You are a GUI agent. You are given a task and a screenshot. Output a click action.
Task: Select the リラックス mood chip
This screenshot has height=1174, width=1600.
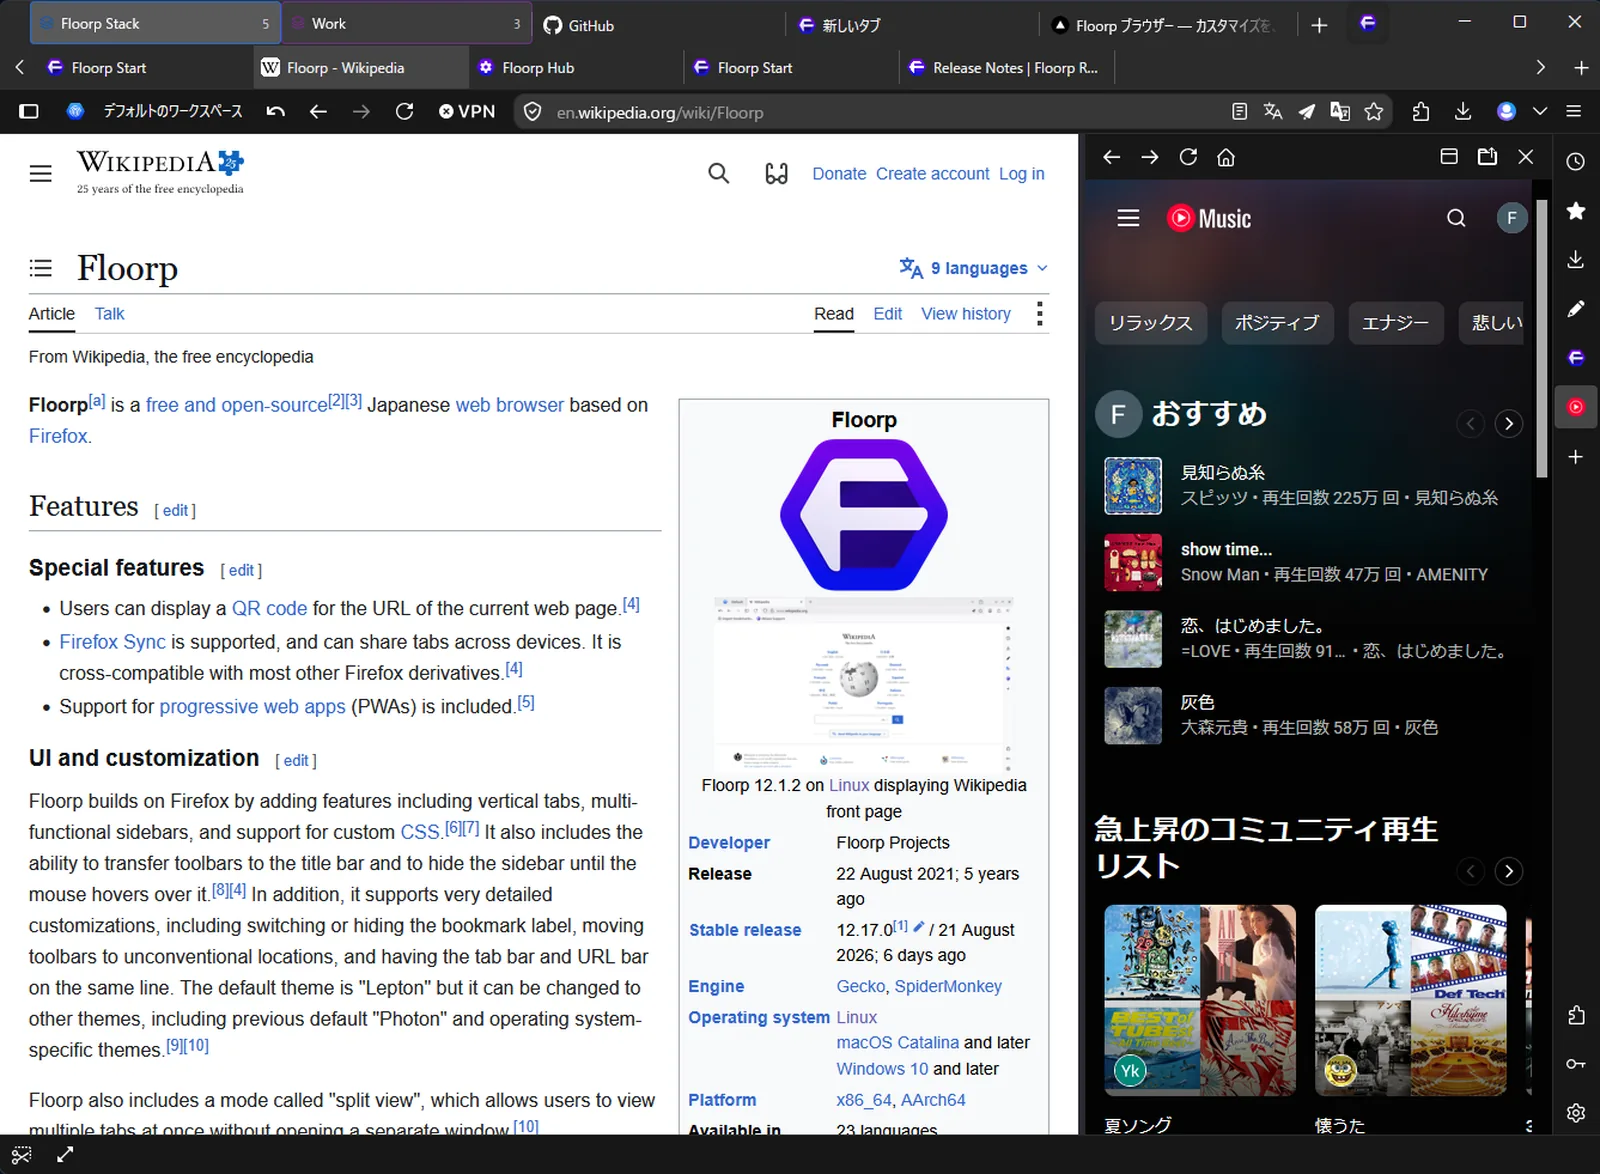pos(1150,323)
